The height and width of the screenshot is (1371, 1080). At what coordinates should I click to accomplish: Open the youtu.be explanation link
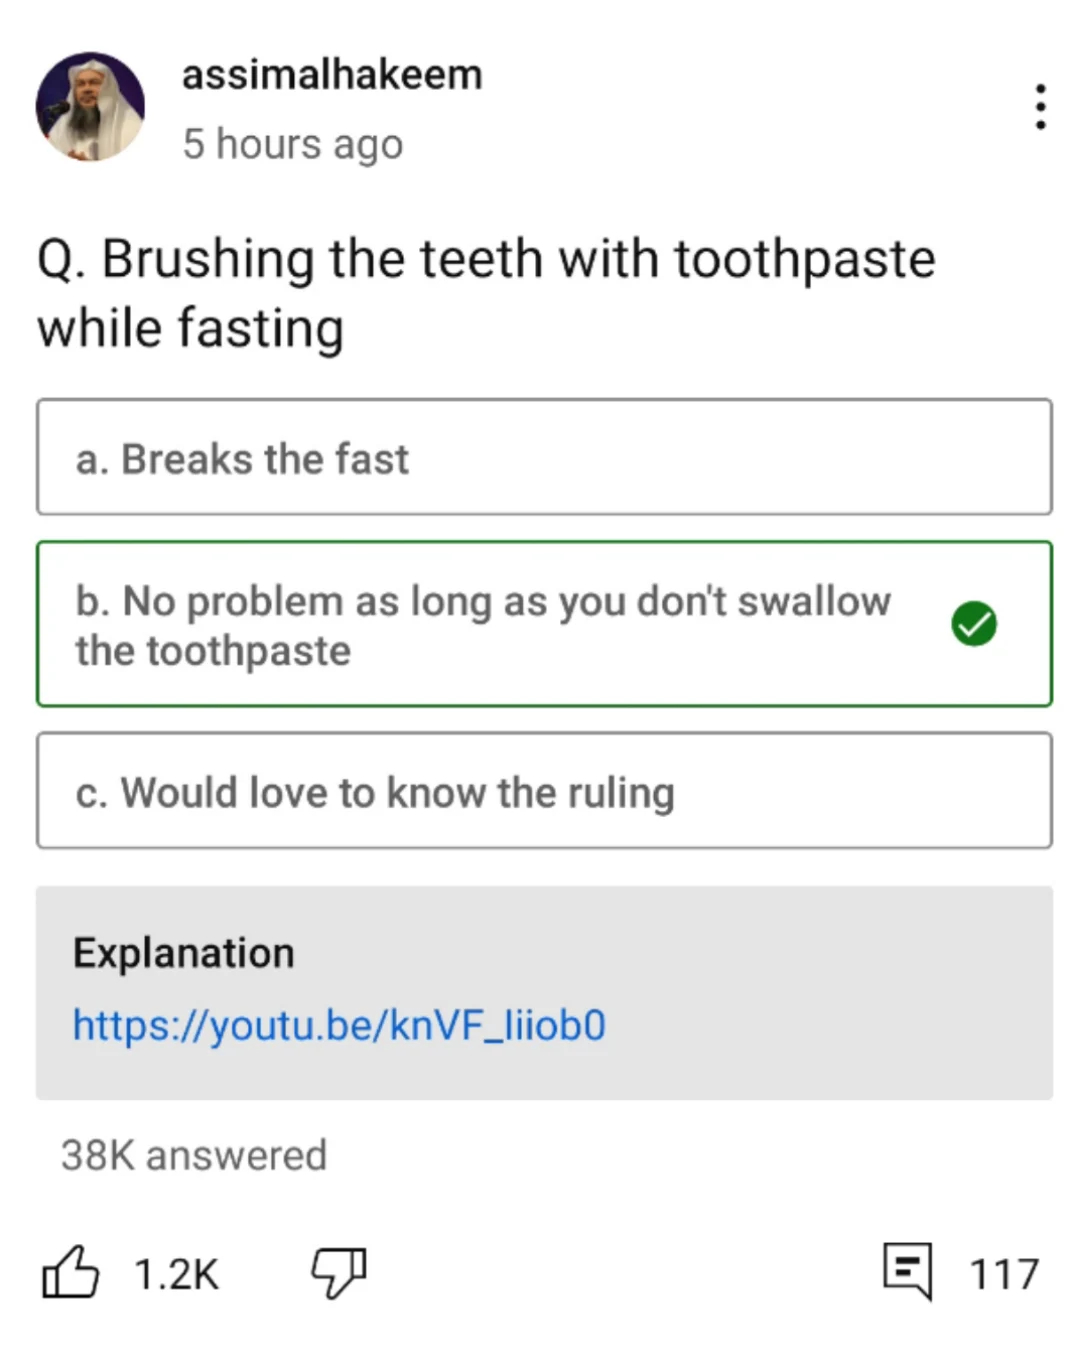click(339, 1025)
